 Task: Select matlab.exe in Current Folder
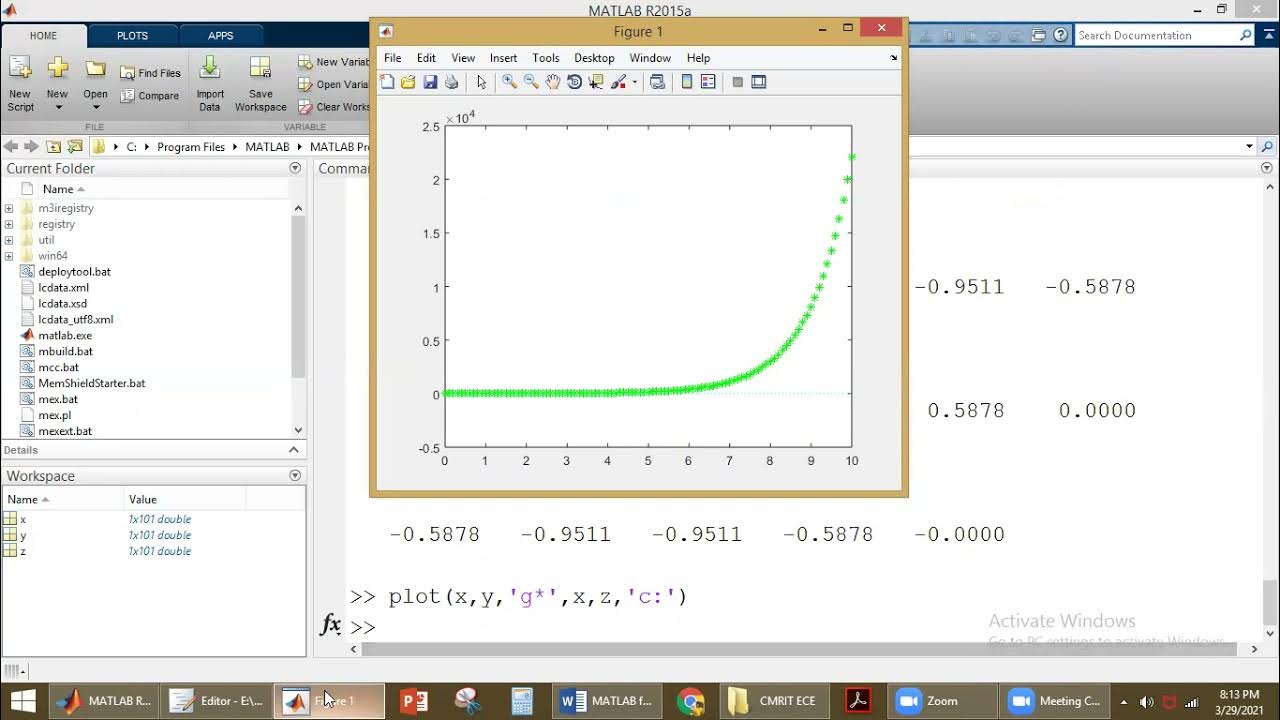point(65,335)
